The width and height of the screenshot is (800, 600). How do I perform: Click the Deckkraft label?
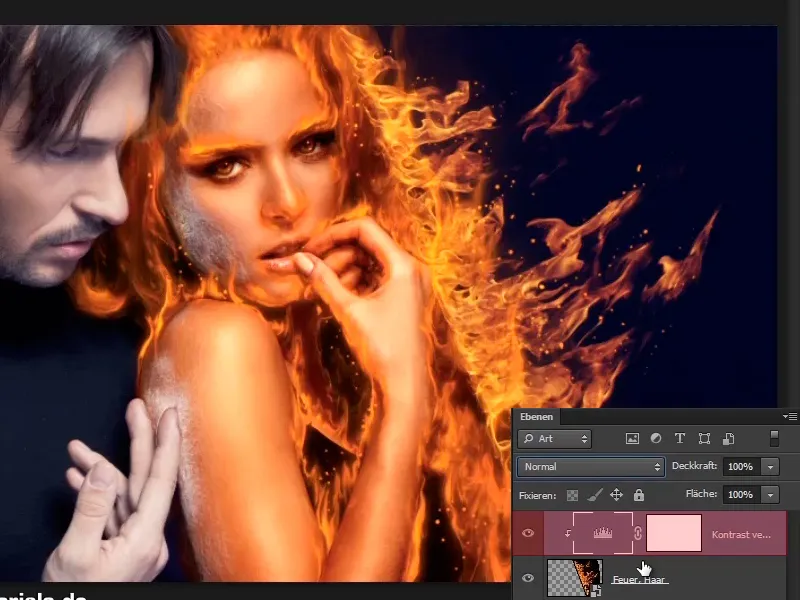694,466
